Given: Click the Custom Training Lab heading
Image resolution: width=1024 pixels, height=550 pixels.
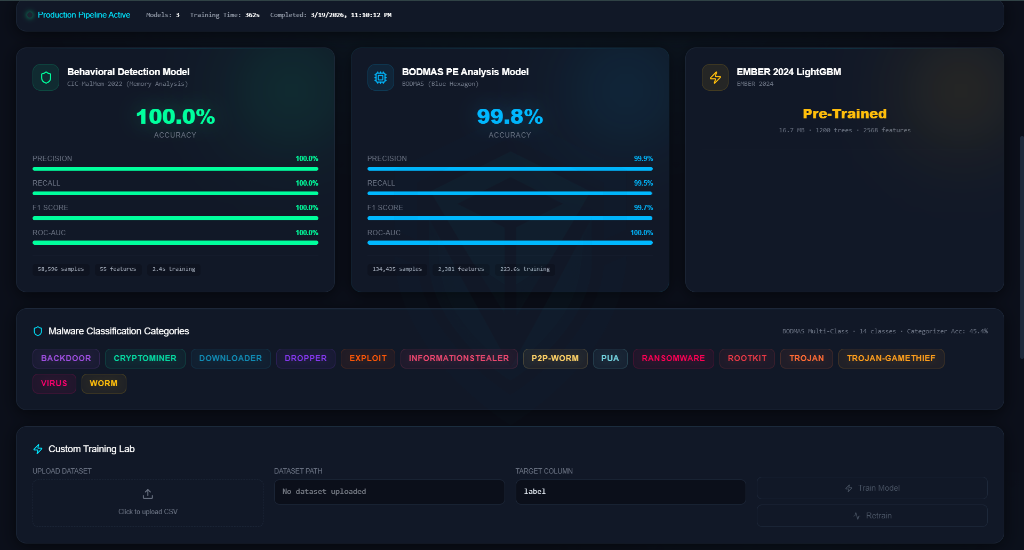Looking at the screenshot, I should pos(91,449).
